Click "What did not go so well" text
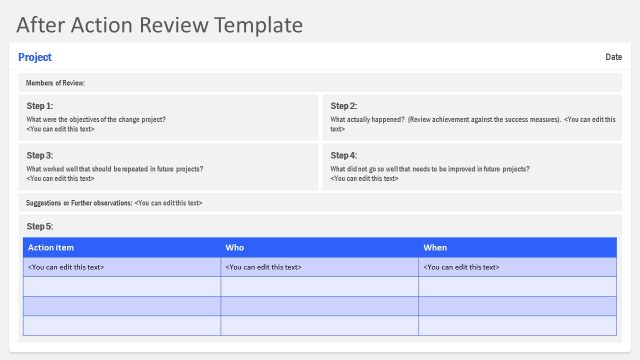Screen dimensions: 640x360 pyautogui.click(x=430, y=169)
